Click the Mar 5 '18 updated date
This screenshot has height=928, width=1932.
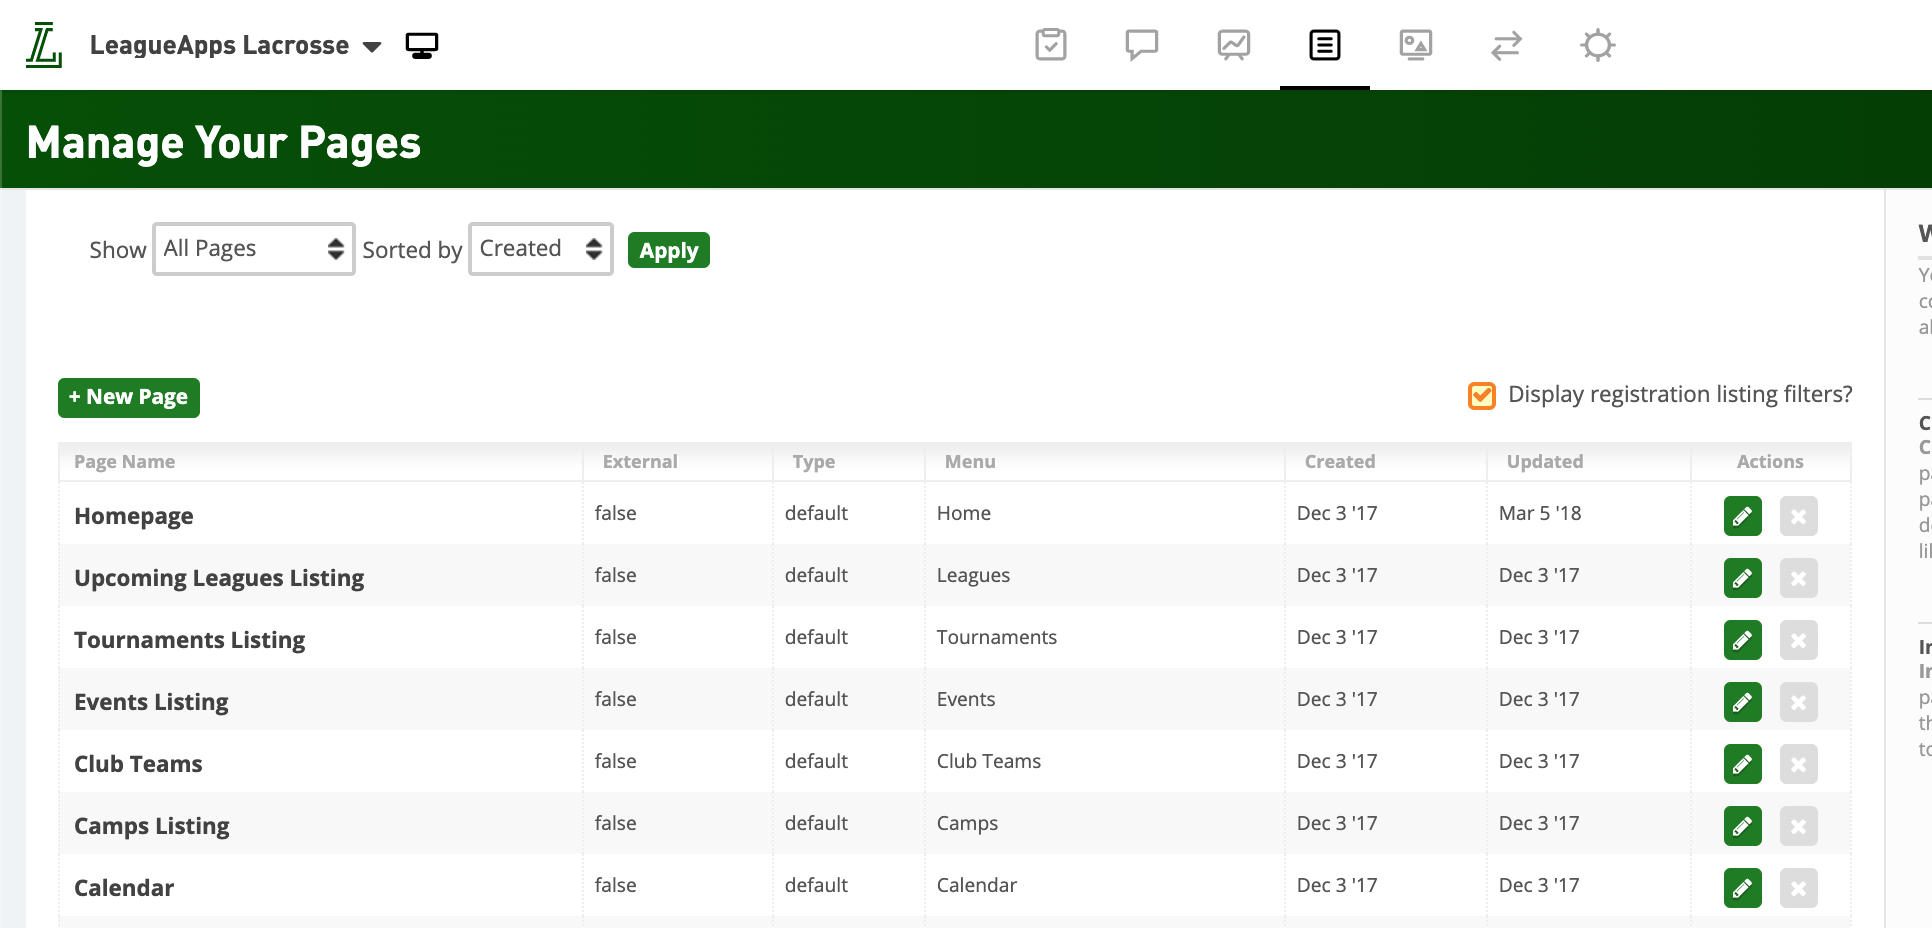(1540, 513)
